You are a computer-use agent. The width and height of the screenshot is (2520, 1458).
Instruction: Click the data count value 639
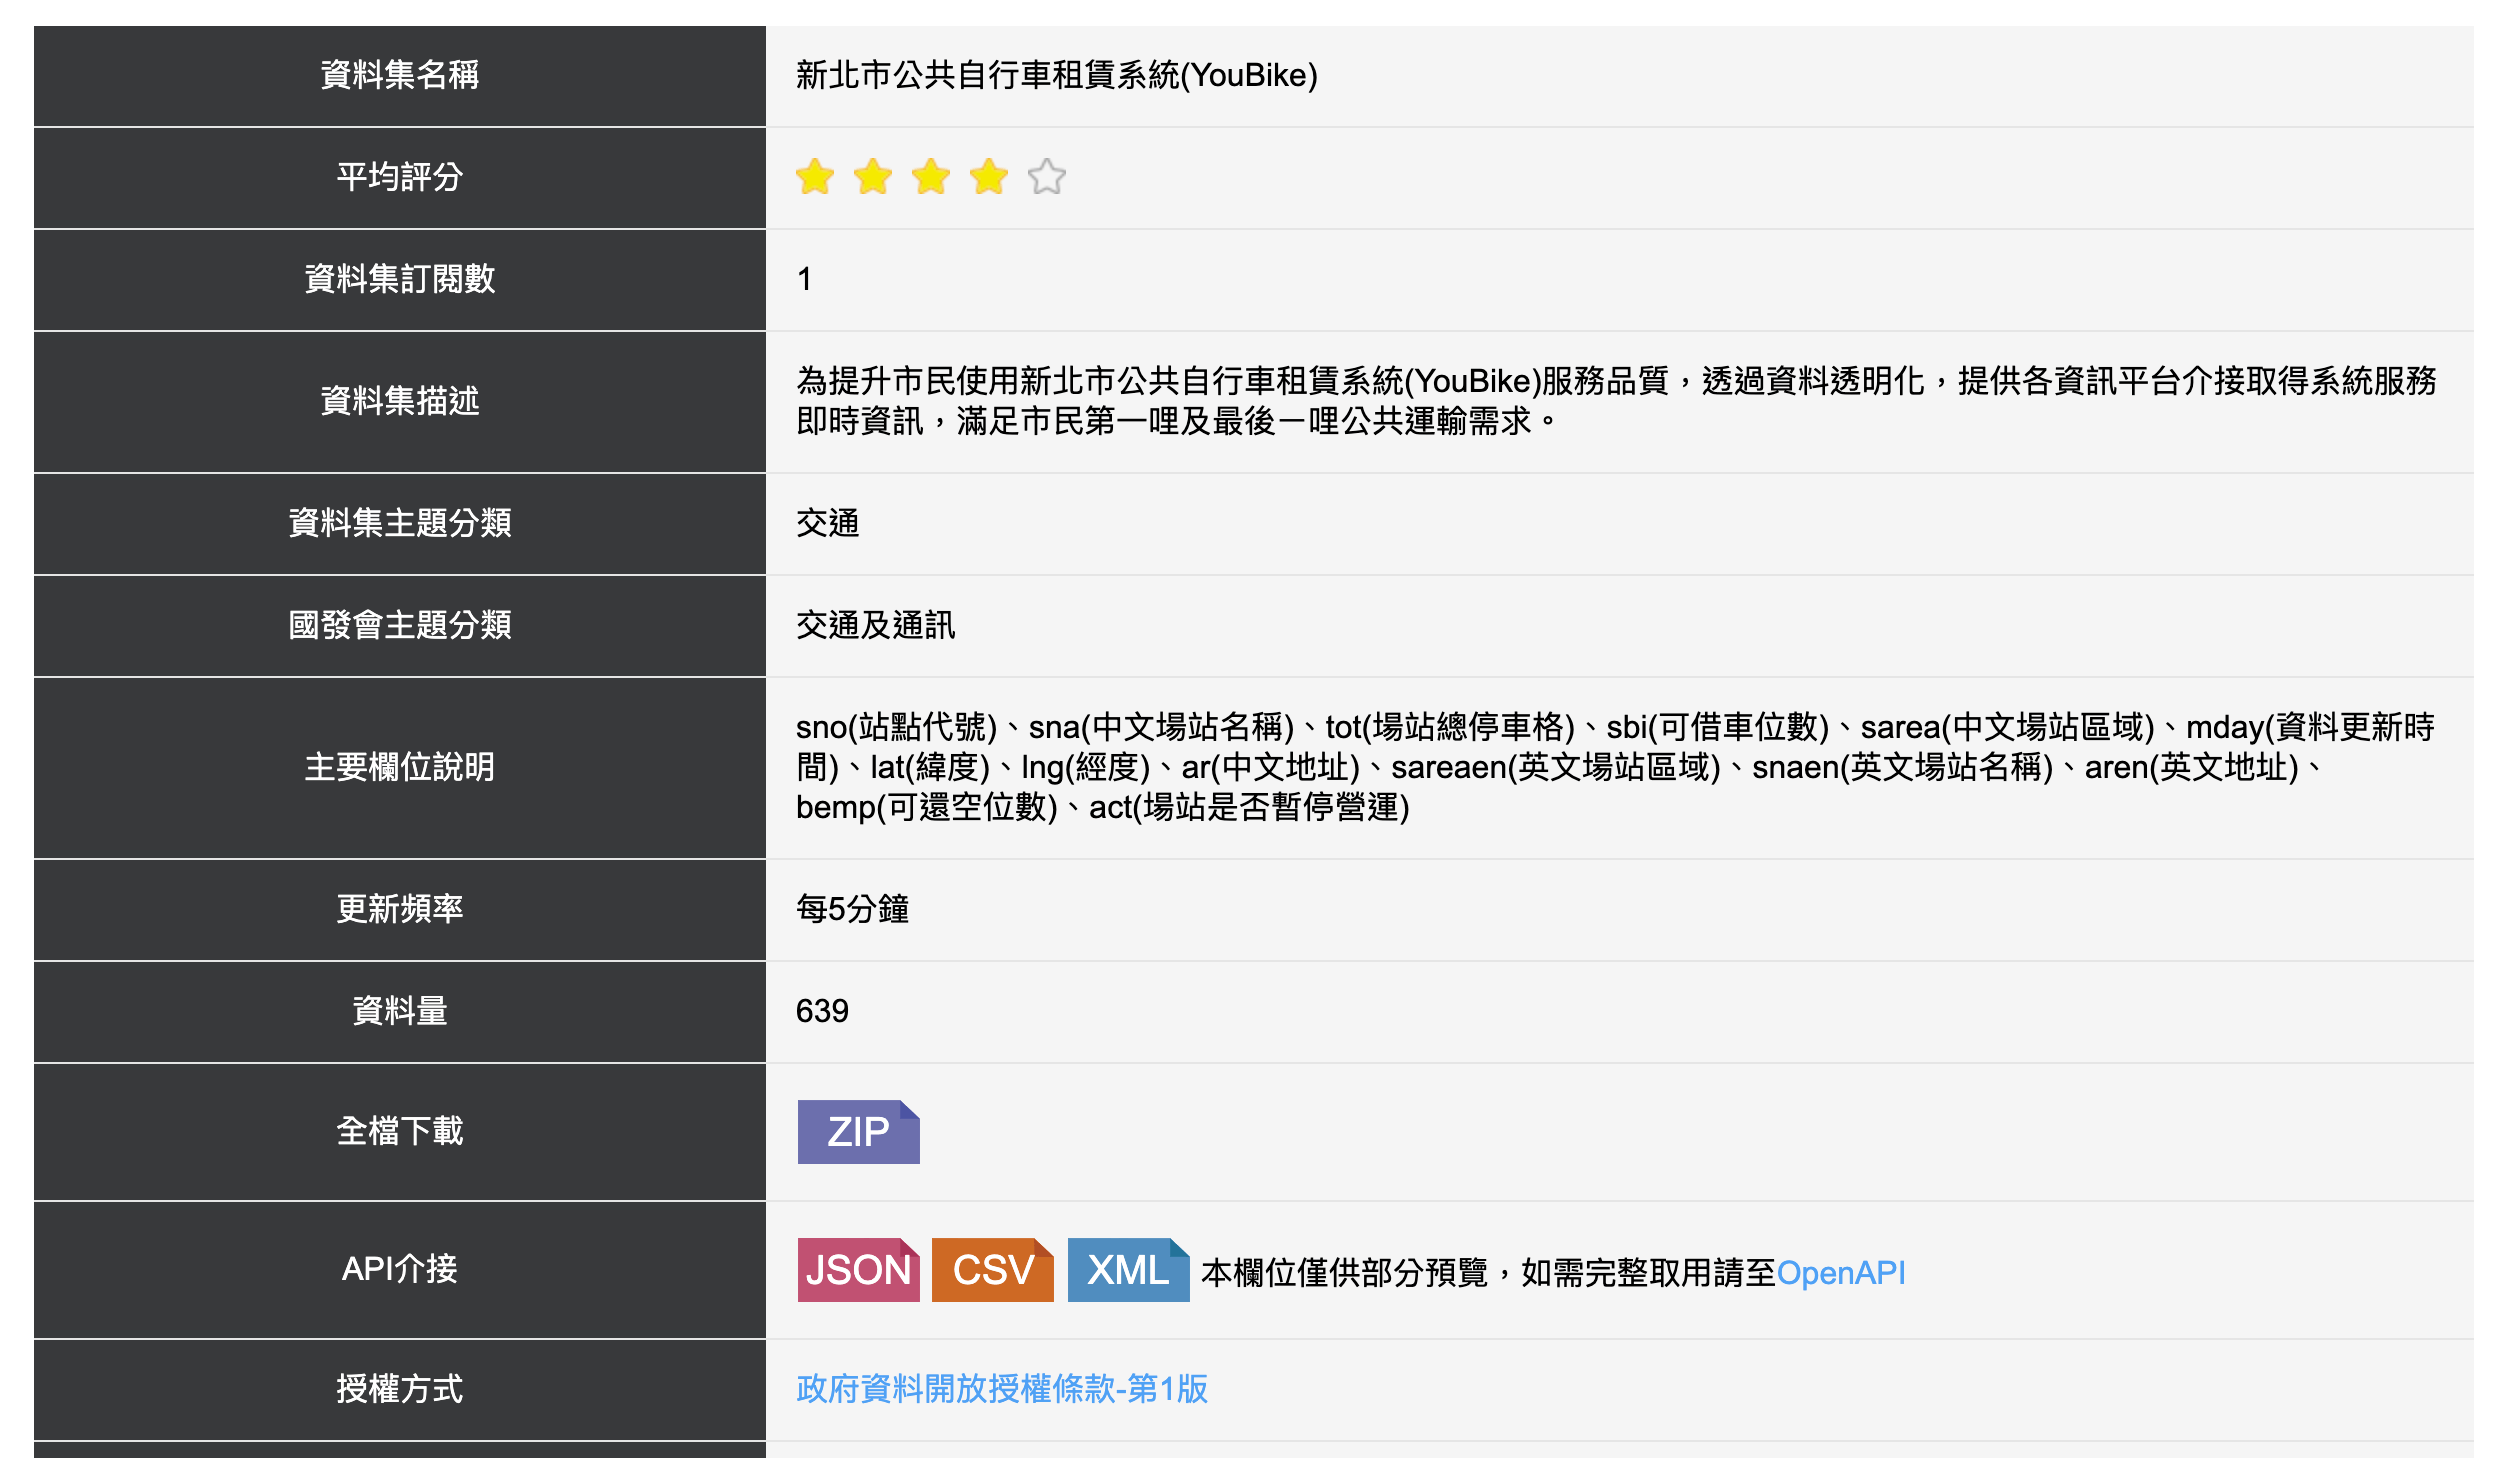822,1011
